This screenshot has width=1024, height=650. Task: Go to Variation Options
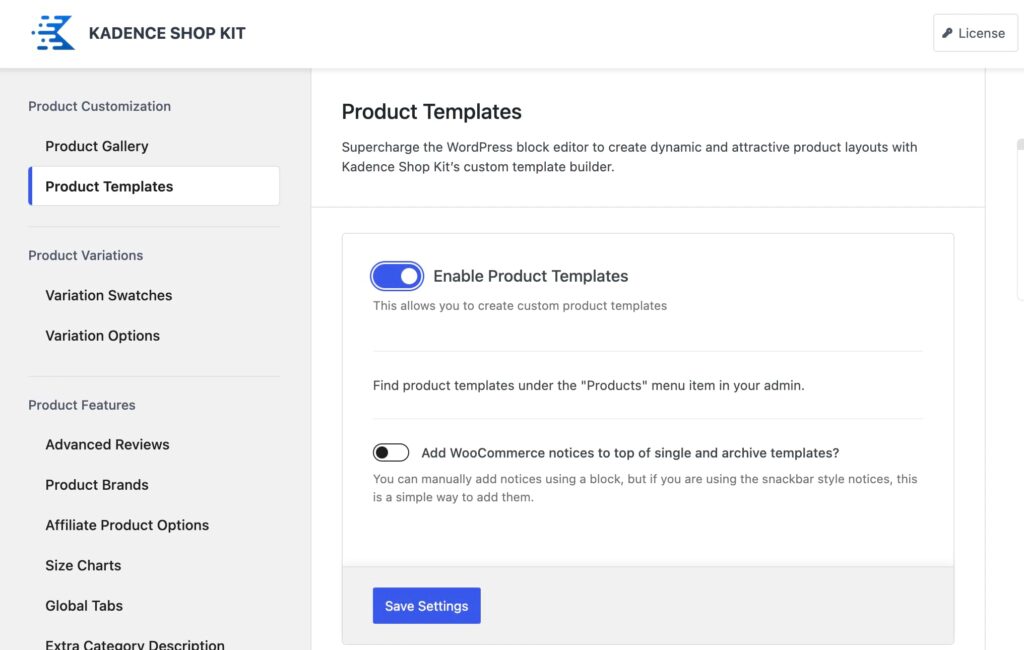pos(103,336)
